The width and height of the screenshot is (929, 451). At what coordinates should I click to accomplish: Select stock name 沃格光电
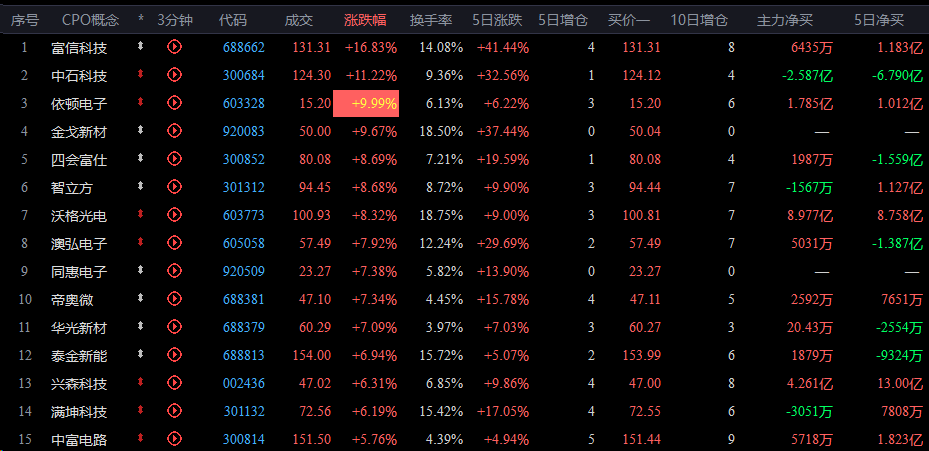tap(79, 216)
